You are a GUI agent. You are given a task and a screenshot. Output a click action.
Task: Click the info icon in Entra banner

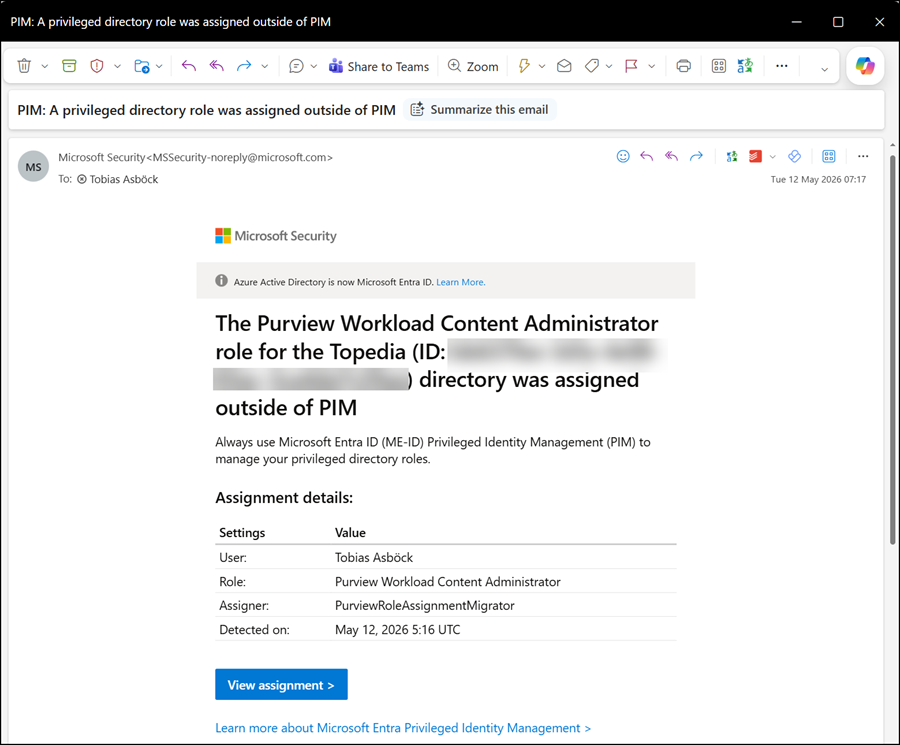click(221, 281)
